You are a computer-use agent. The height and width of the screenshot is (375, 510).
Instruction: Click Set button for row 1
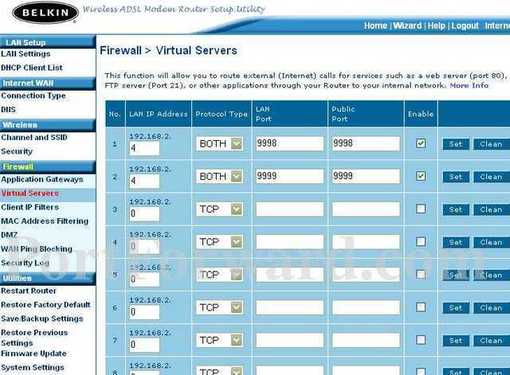tap(456, 144)
